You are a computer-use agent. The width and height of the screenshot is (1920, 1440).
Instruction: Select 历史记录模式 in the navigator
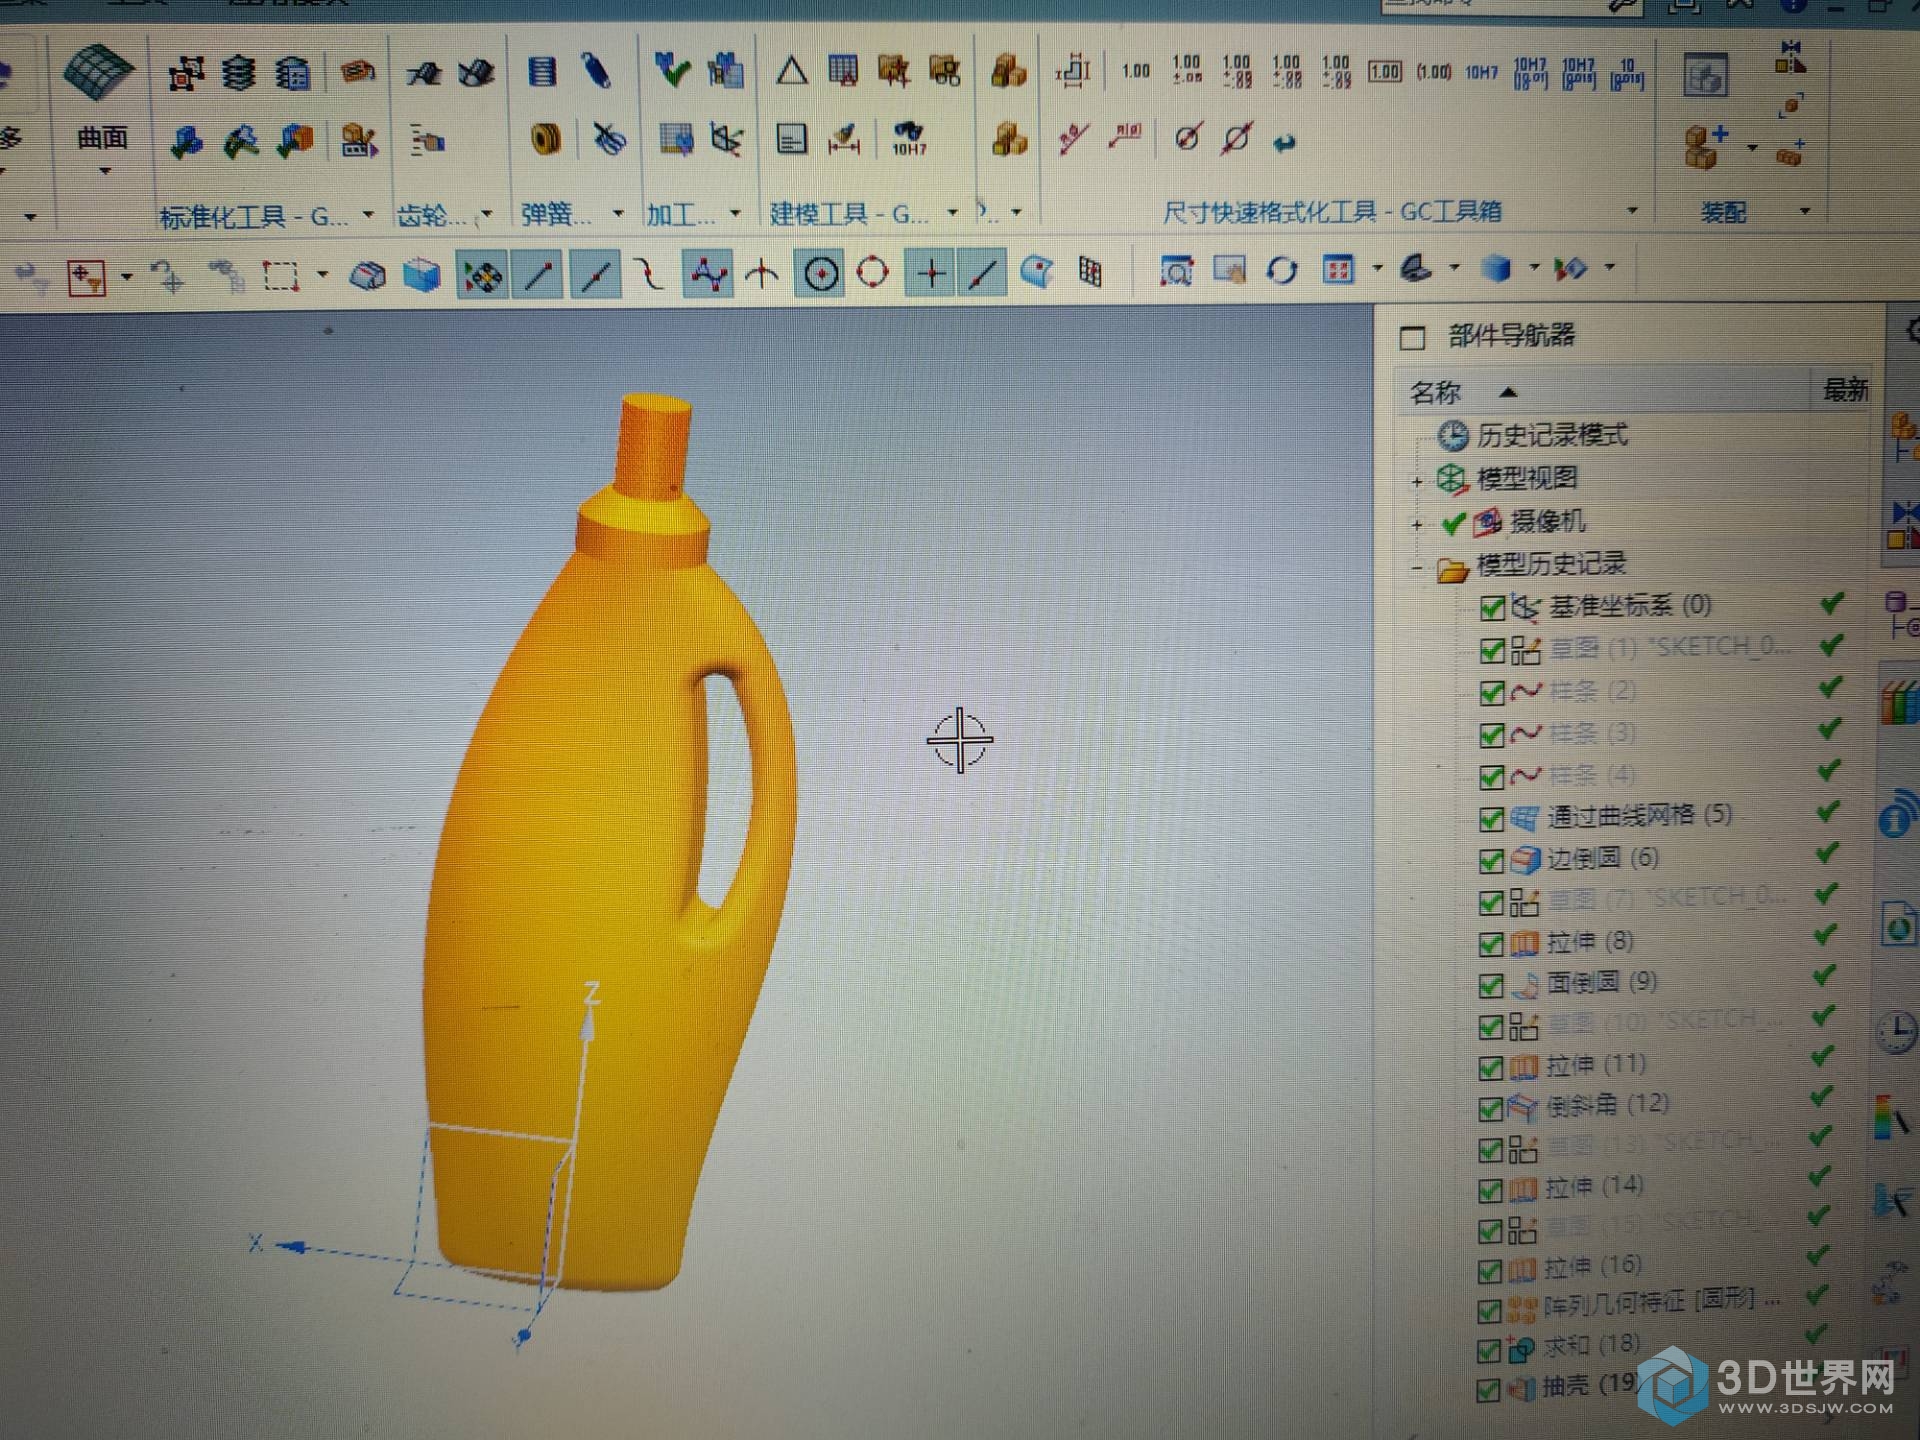1552,435
